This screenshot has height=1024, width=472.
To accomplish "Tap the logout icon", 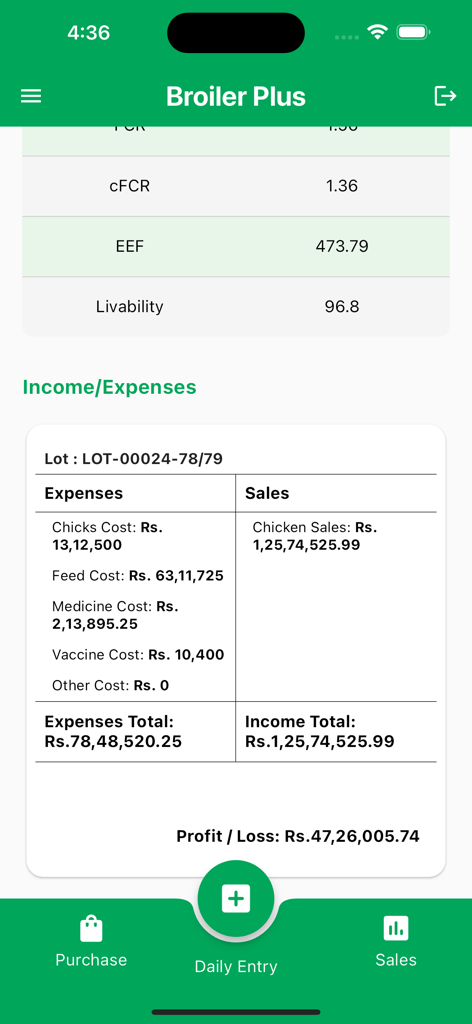I will 445,96.
